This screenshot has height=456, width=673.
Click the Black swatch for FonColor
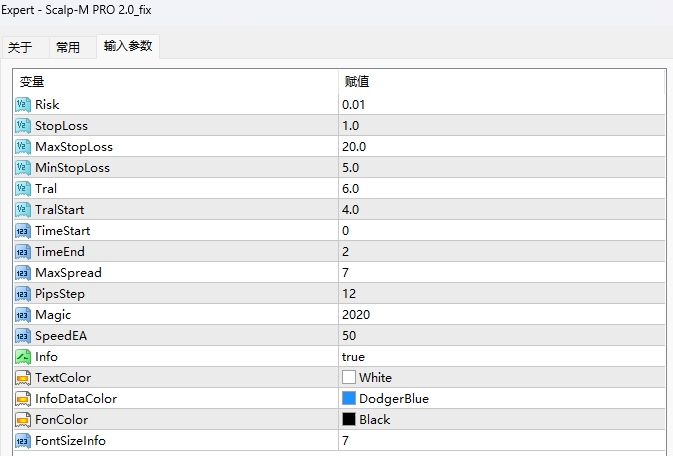click(349, 420)
